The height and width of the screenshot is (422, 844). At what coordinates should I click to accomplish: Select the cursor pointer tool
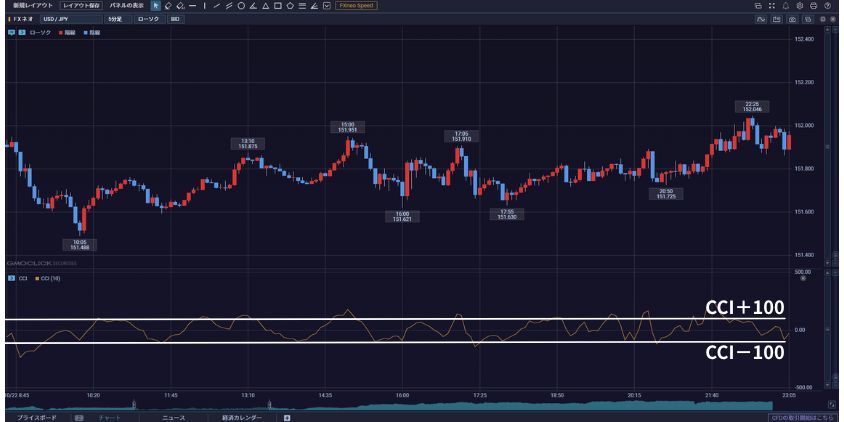[x=155, y=6]
